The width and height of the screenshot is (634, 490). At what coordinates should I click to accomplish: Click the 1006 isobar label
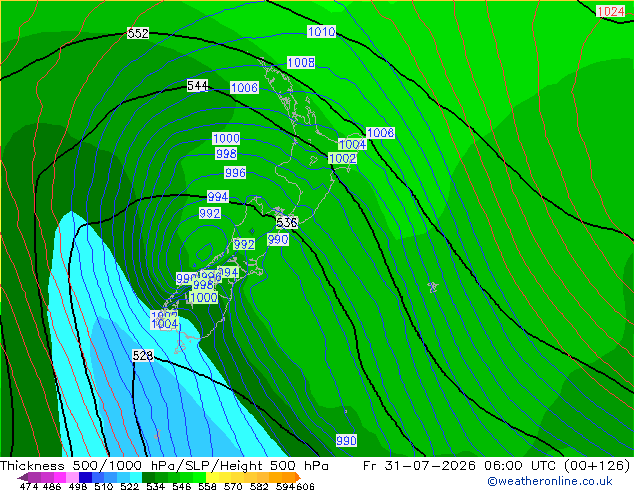pyautogui.click(x=244, y=87)
